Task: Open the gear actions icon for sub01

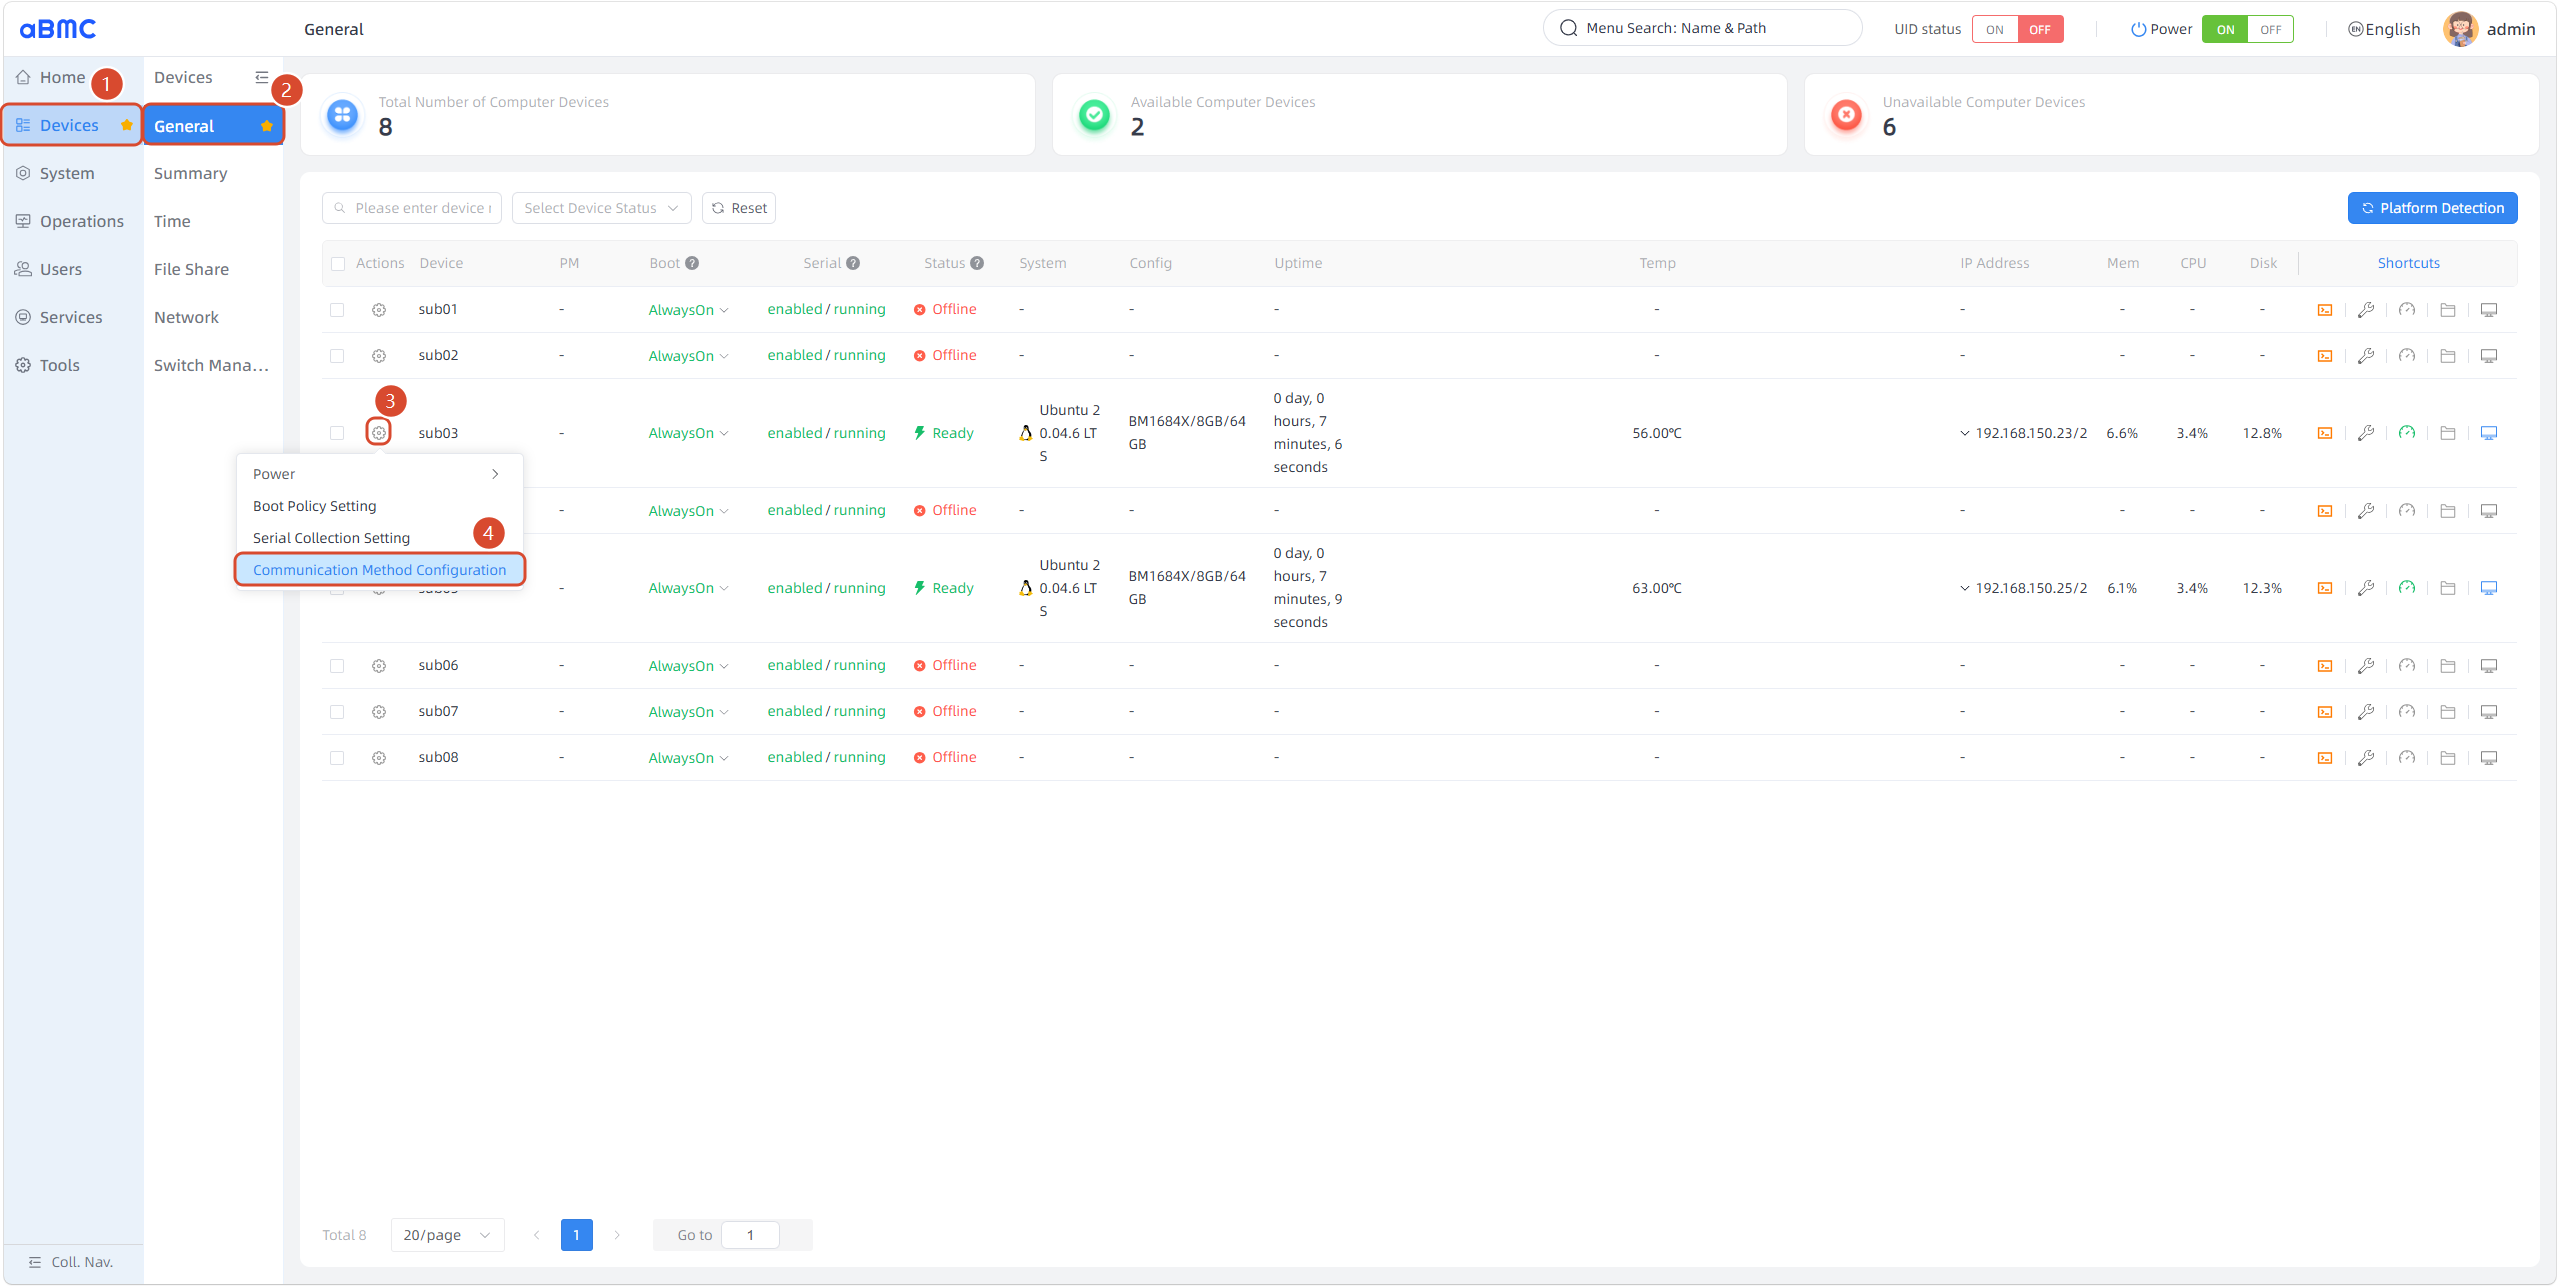Action: pos(379,310)
